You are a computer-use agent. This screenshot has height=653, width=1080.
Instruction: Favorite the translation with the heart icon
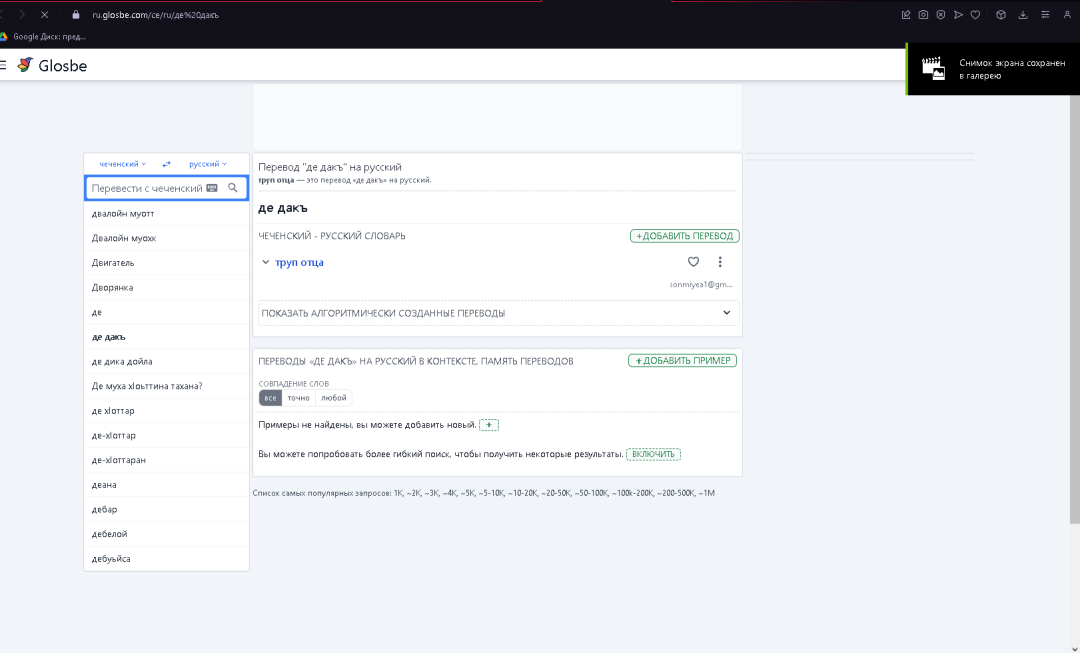tap(693, 261)
